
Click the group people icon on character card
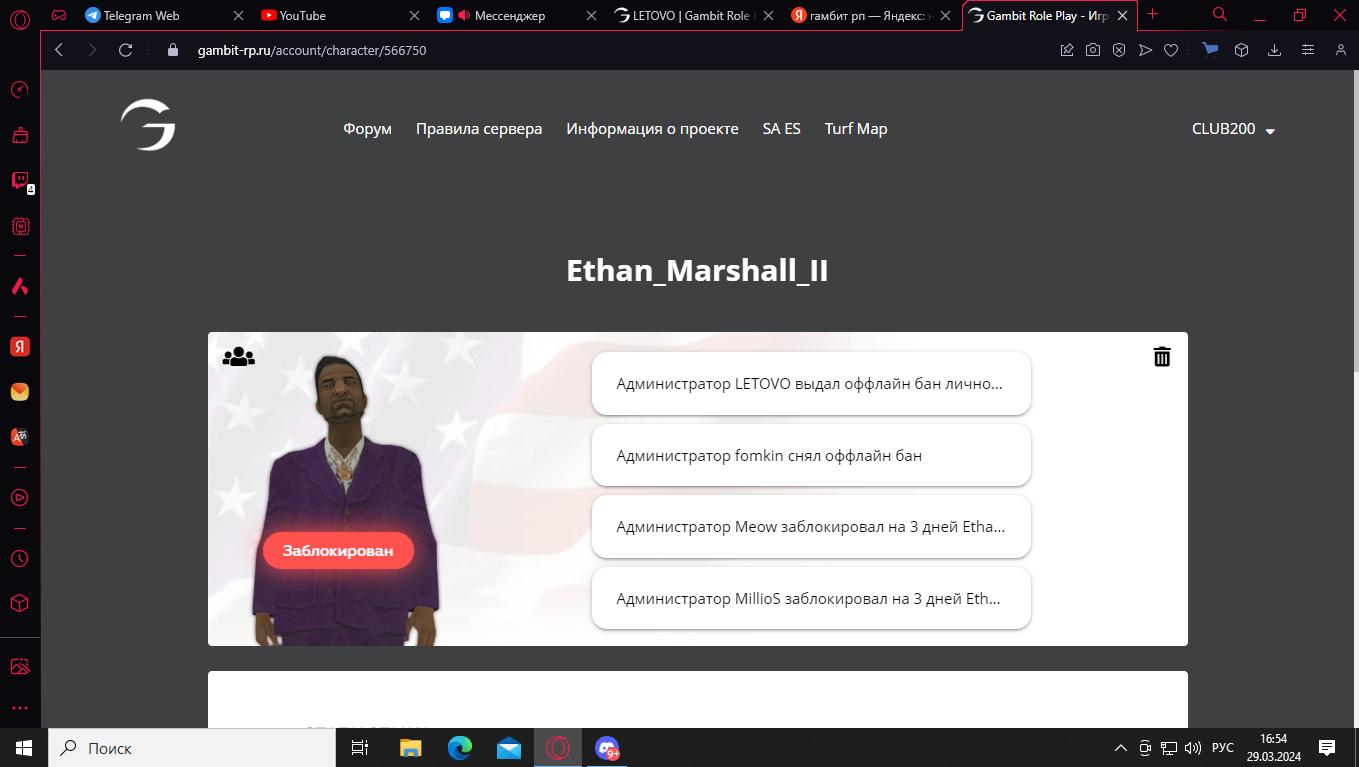coord(239,356)
